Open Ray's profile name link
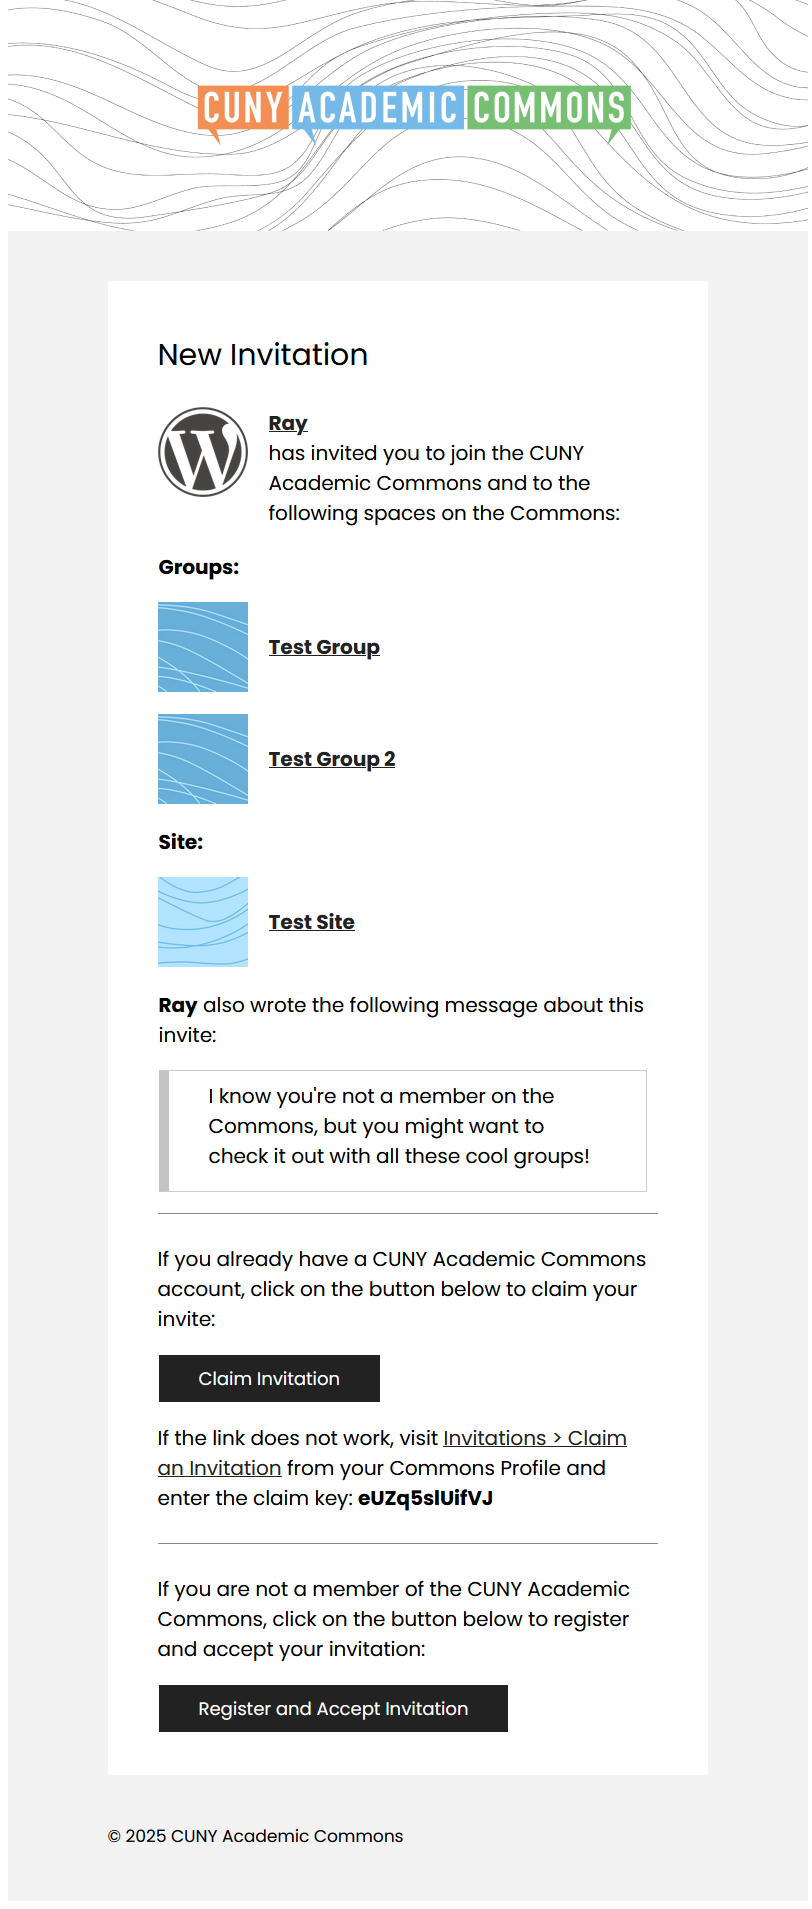The width and height of the screenshot is (812, 1909). pyautogui.click(x=288, y=423)
